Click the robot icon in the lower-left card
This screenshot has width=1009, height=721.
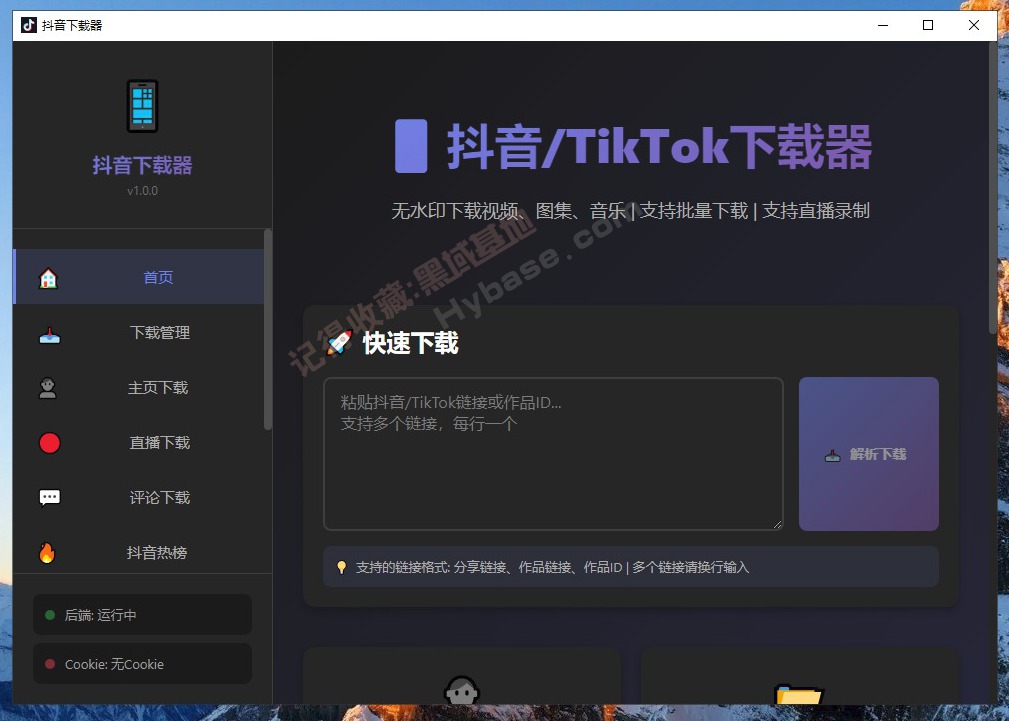(461, 691)
